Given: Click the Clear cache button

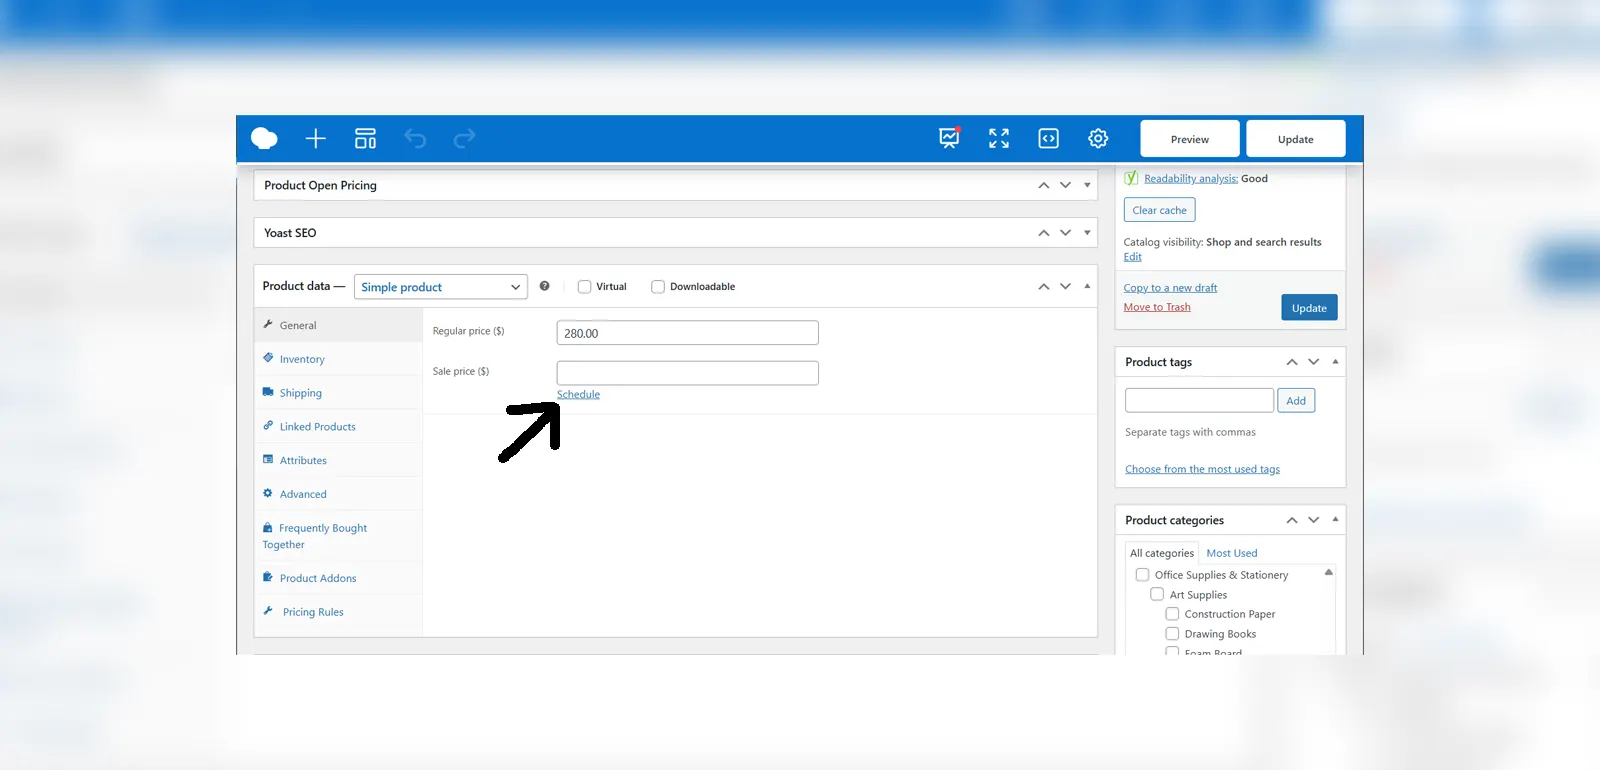Looking at the screenshot, I should click(1159, 210).
